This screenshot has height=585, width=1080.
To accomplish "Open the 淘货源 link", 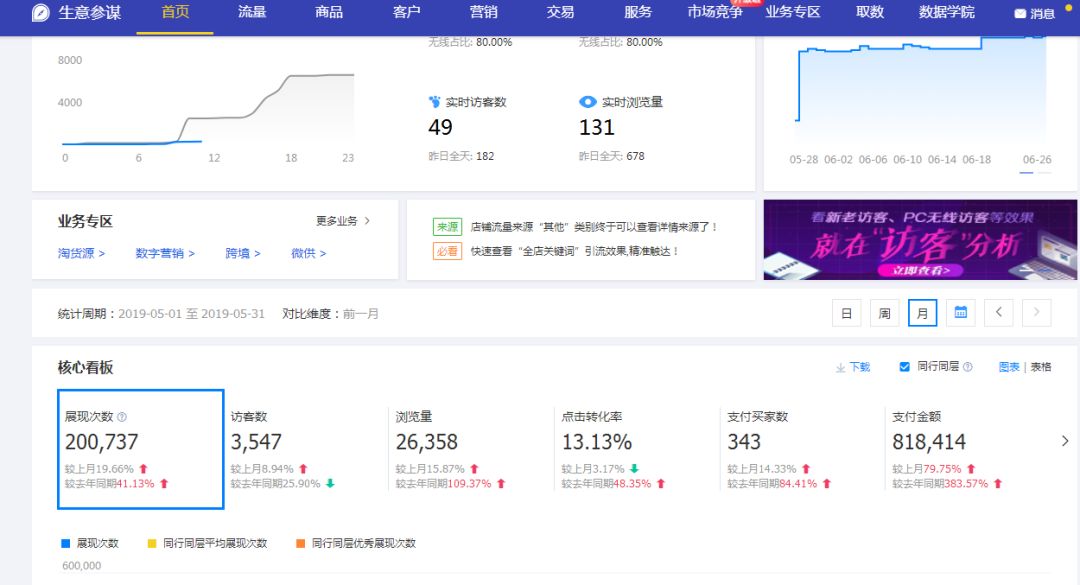I will [x=81, y=253].
